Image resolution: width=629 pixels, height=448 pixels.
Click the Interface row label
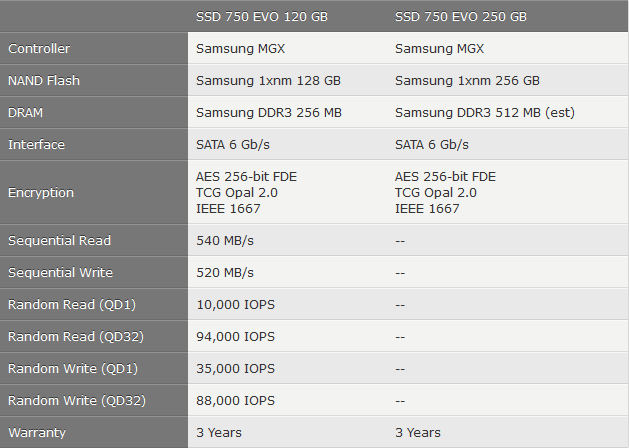pyautogui.click(x=36, y=145)
